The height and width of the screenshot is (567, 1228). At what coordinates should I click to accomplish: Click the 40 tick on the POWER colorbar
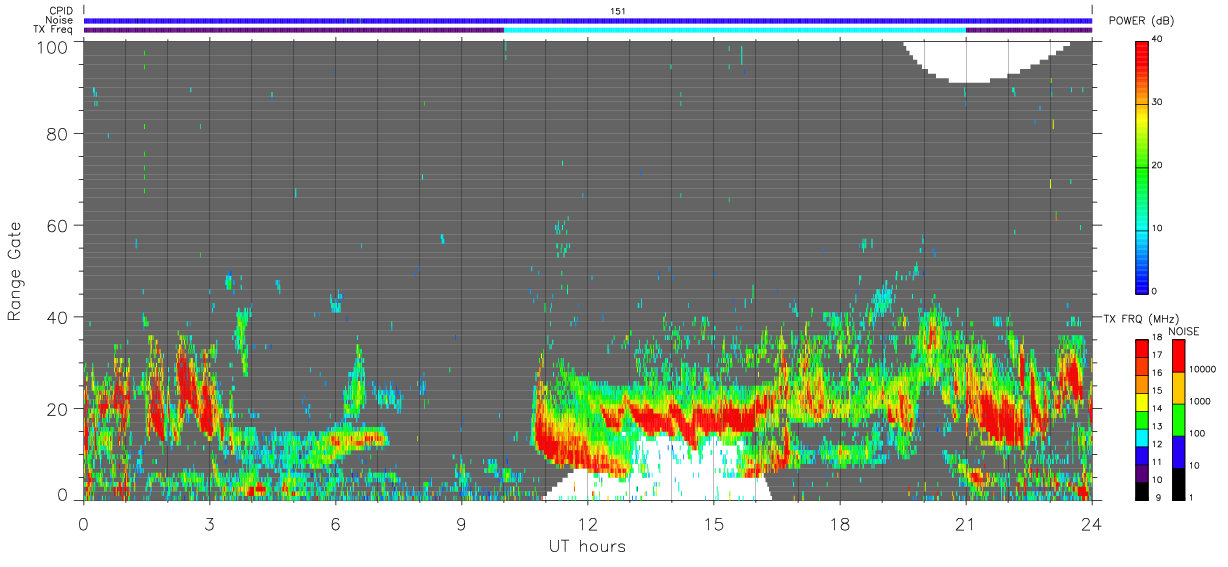pyautogui.click(x=1157, y=39)
